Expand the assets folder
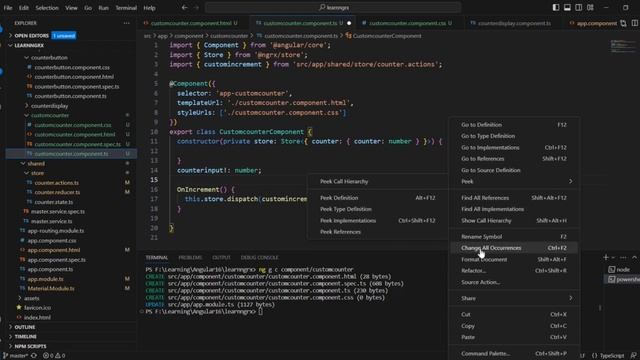This screenshot has width=640, height=360. (x=31, y=298)
